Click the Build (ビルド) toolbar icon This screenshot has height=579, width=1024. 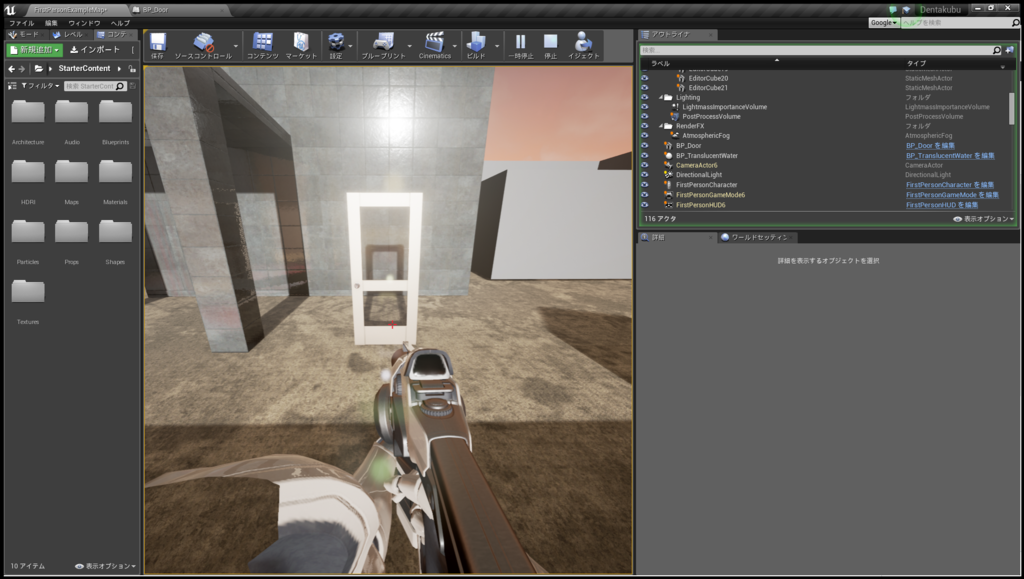(475, 42)
